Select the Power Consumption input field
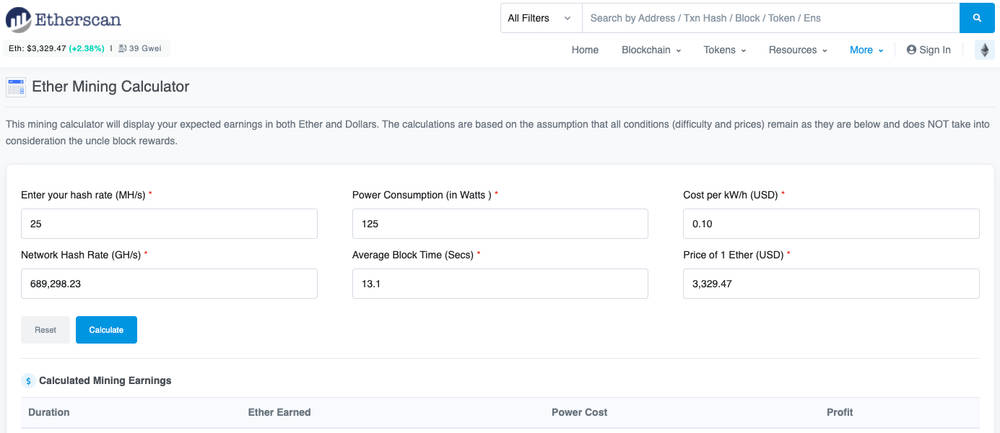1000x433 pixels. point(500,224)
